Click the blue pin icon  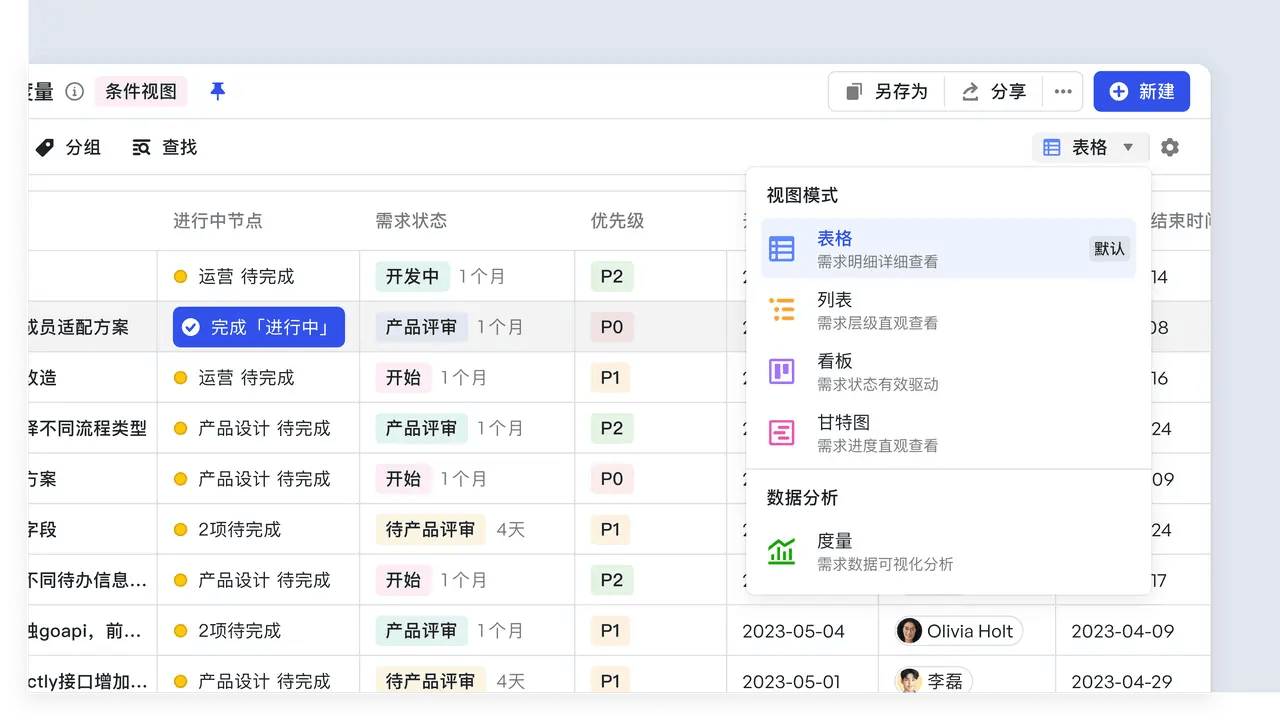point(217,91)
